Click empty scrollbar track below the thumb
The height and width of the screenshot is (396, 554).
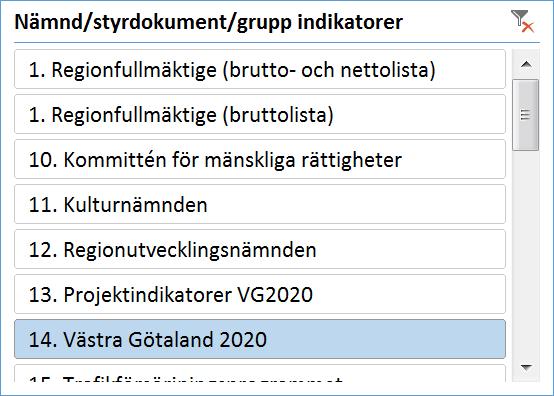tap(526, 252)
